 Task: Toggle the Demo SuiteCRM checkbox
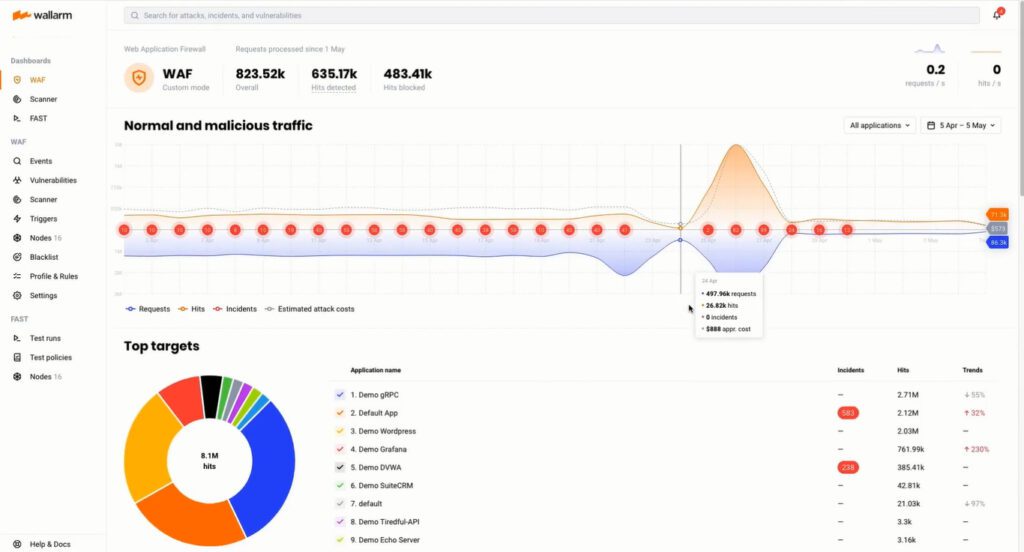(x=340, y=485)
